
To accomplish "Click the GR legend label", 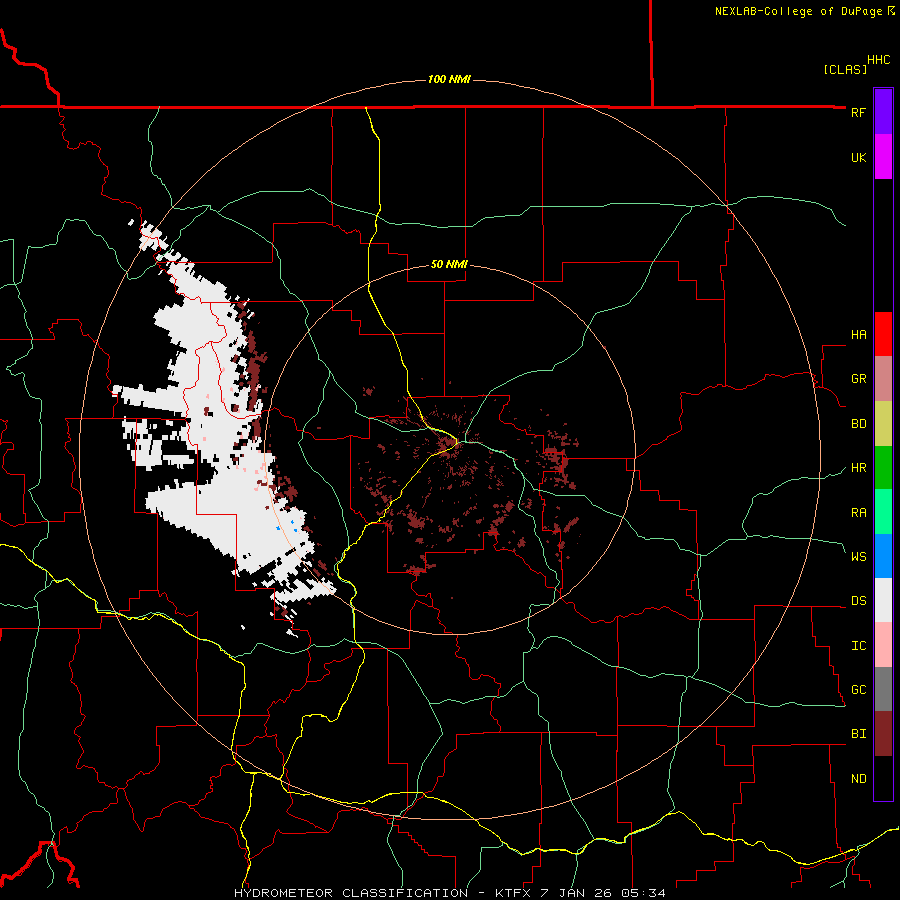I will click(x=858, y=379).
